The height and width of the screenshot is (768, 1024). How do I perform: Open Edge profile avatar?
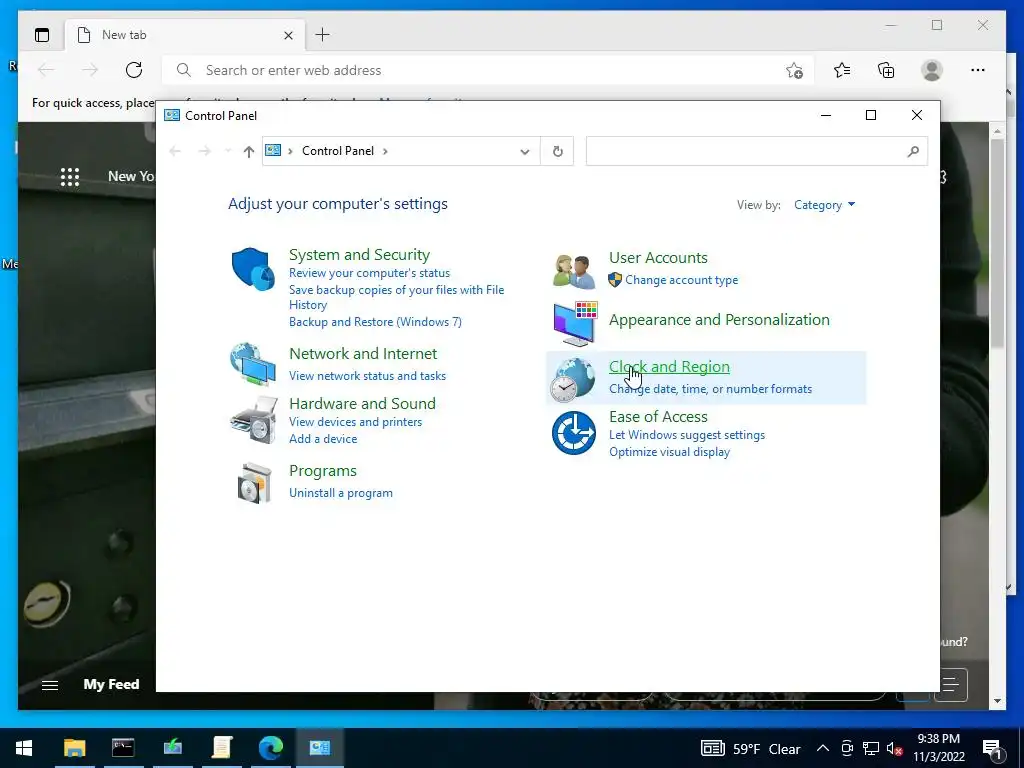[x=932, y=70]
